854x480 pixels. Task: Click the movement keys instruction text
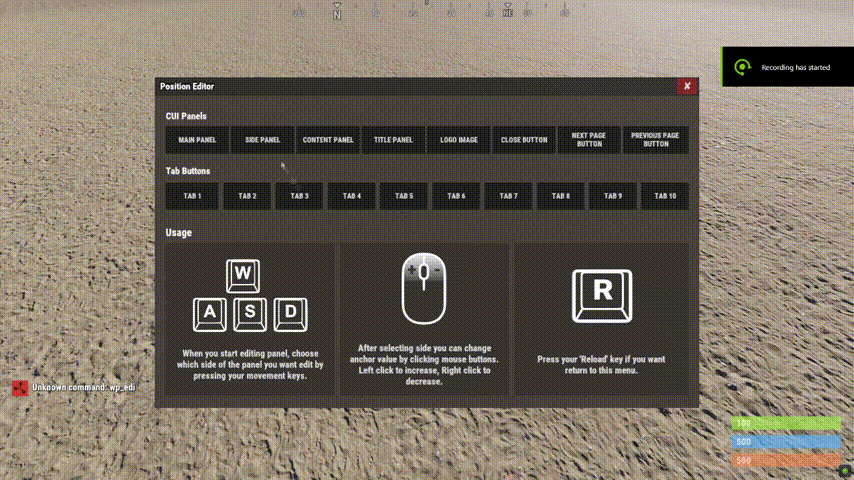250,364
